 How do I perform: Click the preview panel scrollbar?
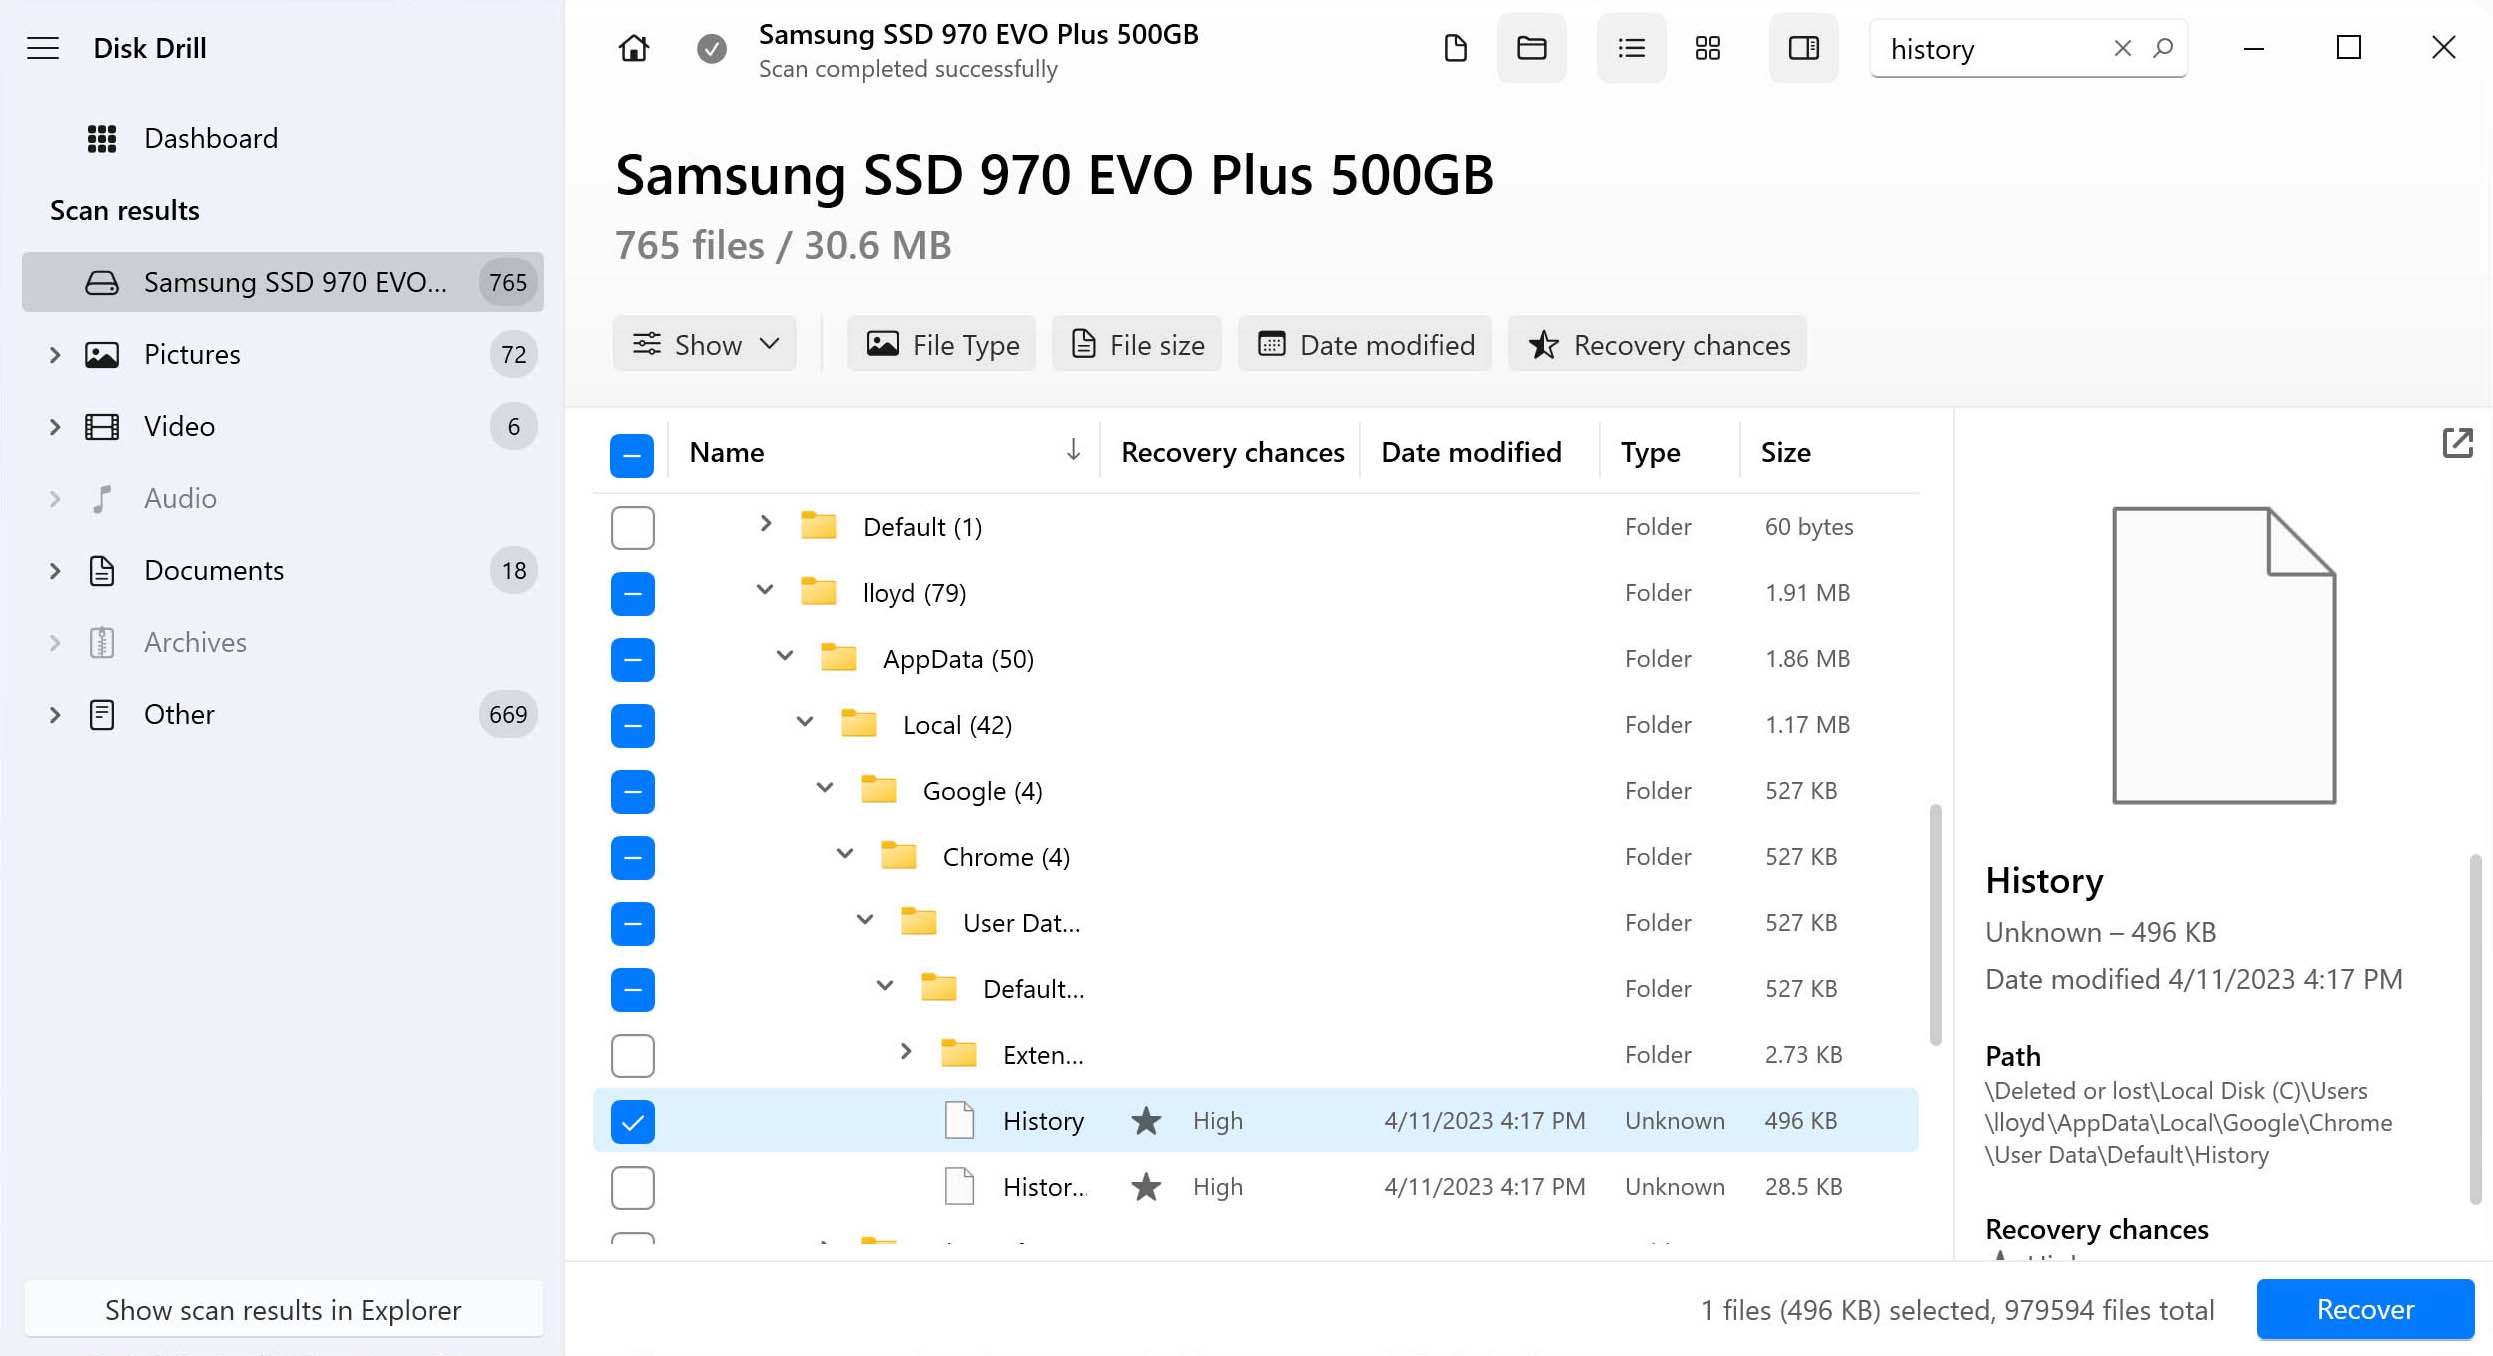[2475, 1030]
